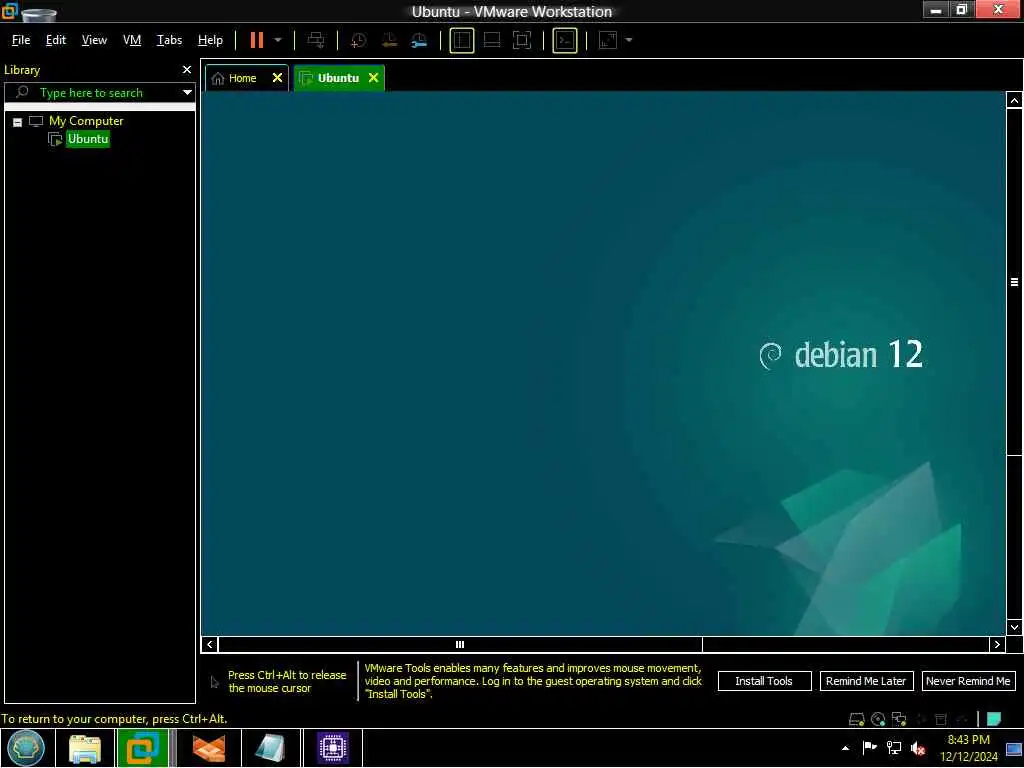
Task: Open the power options dropdown beside the pause button
Action: pos(278,40)
